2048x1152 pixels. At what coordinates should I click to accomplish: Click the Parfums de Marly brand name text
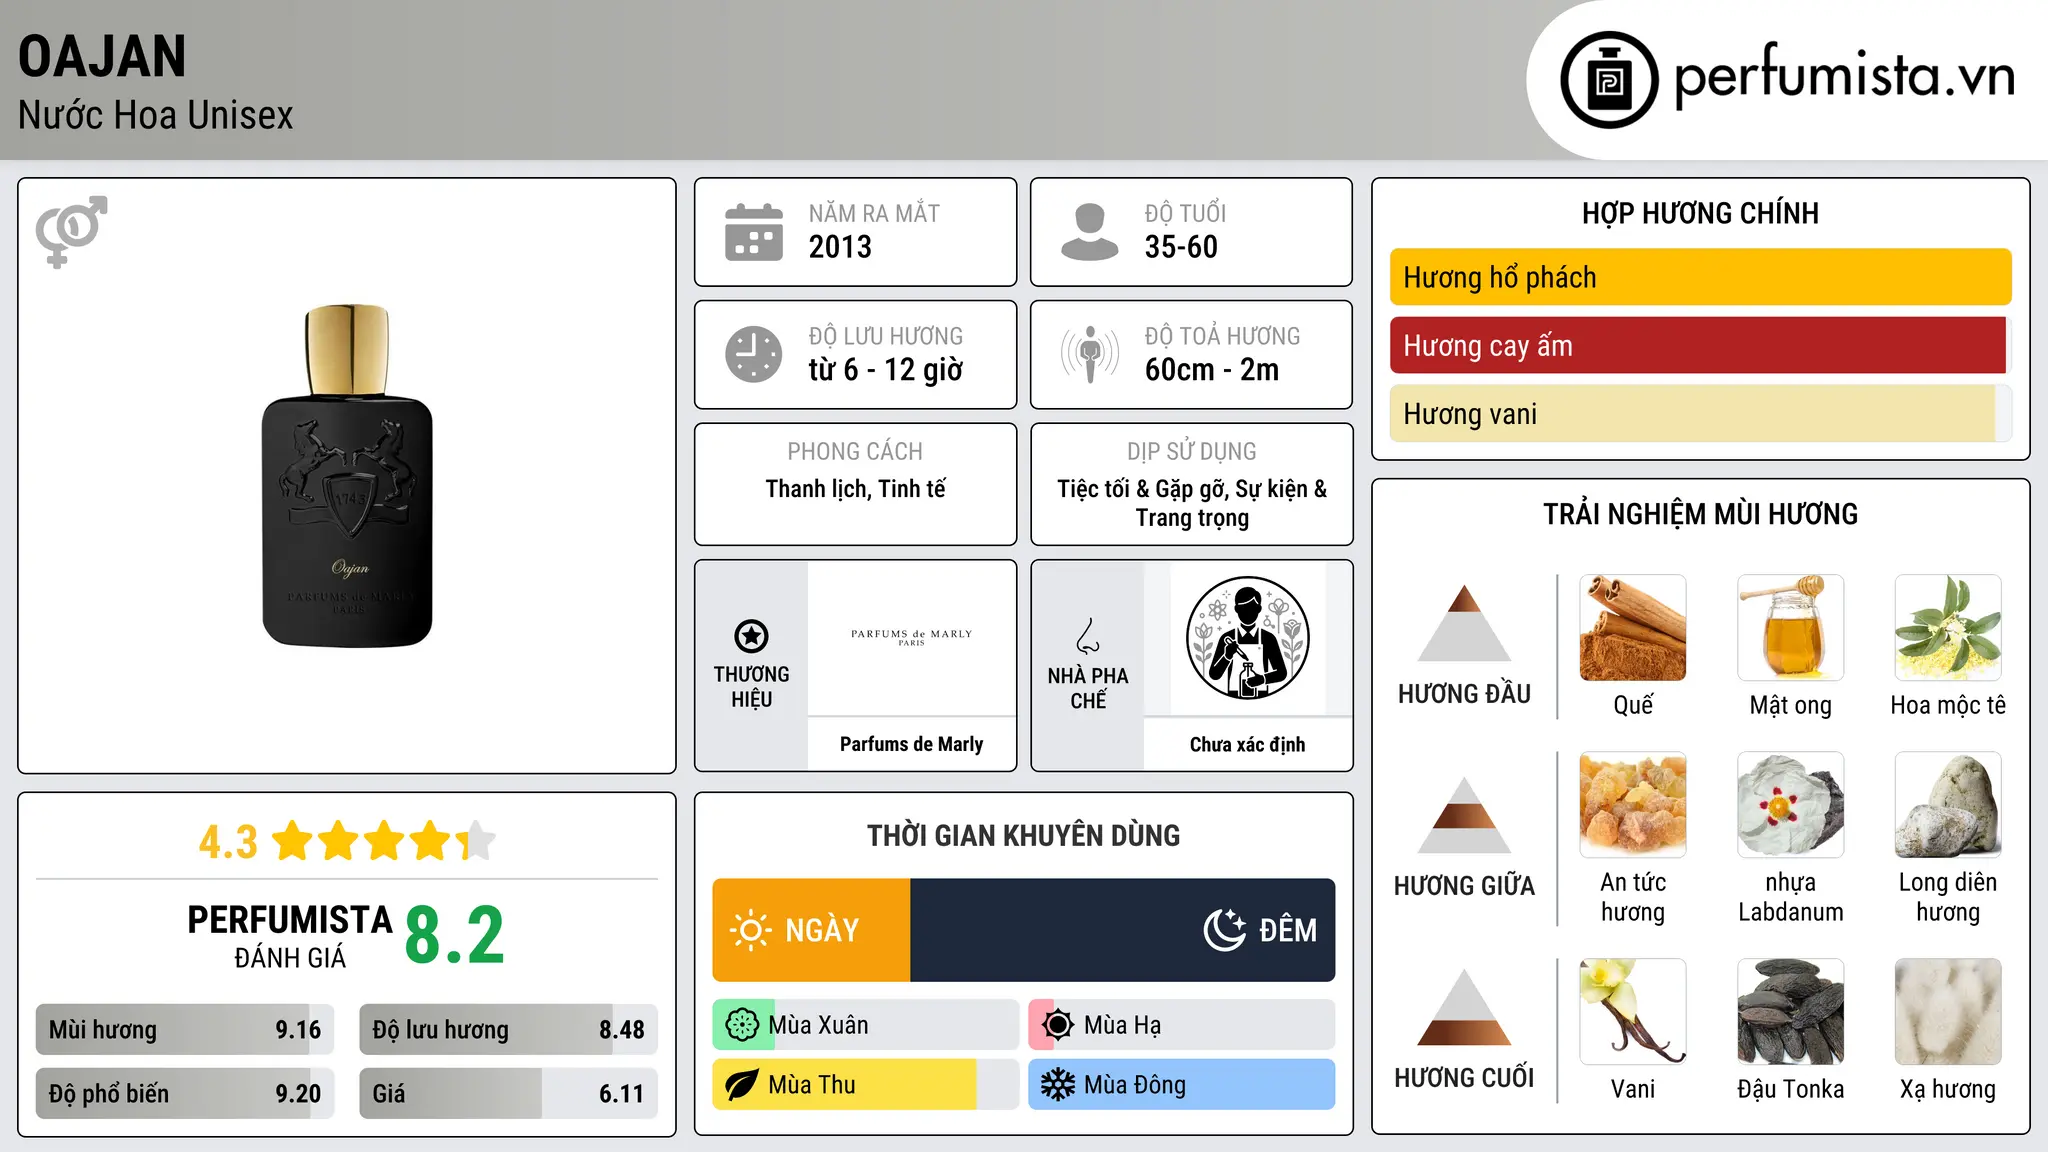[x=911, y=744]
